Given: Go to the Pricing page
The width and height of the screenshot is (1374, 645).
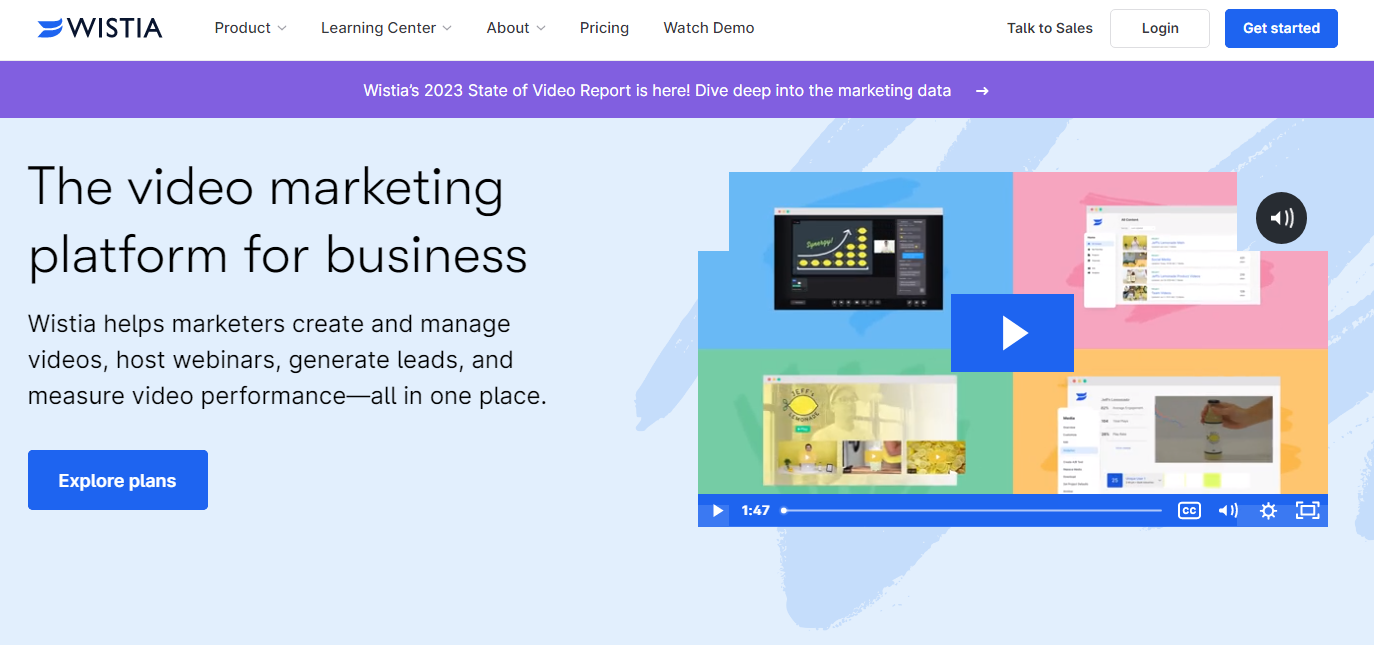Looking at the screenshot, I should [x=604, y=28].
